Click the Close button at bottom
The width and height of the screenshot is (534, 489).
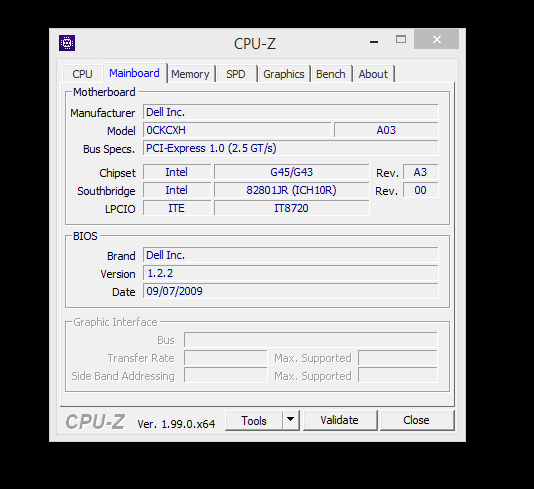(417, 420)
